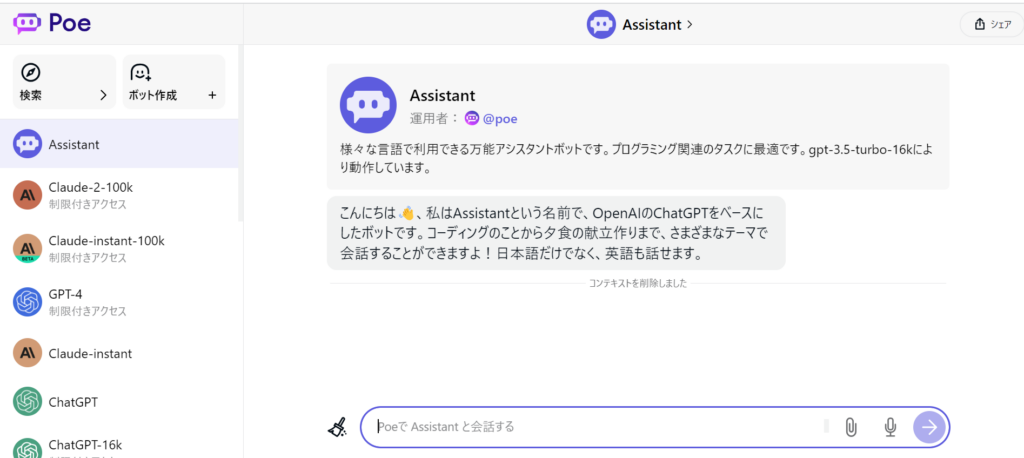Click the Claude-2-100k avatar icon
The image size is (1024, 458).
click(x=27, y=195)
